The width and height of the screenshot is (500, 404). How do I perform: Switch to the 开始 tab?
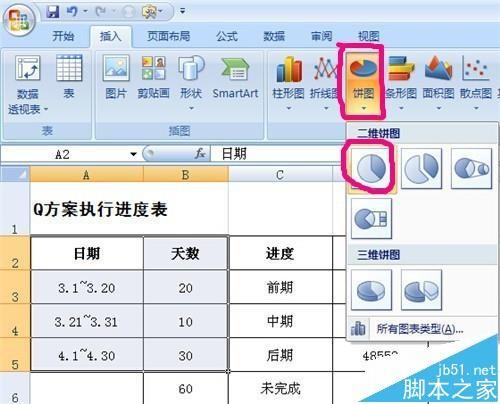point(63,36)
